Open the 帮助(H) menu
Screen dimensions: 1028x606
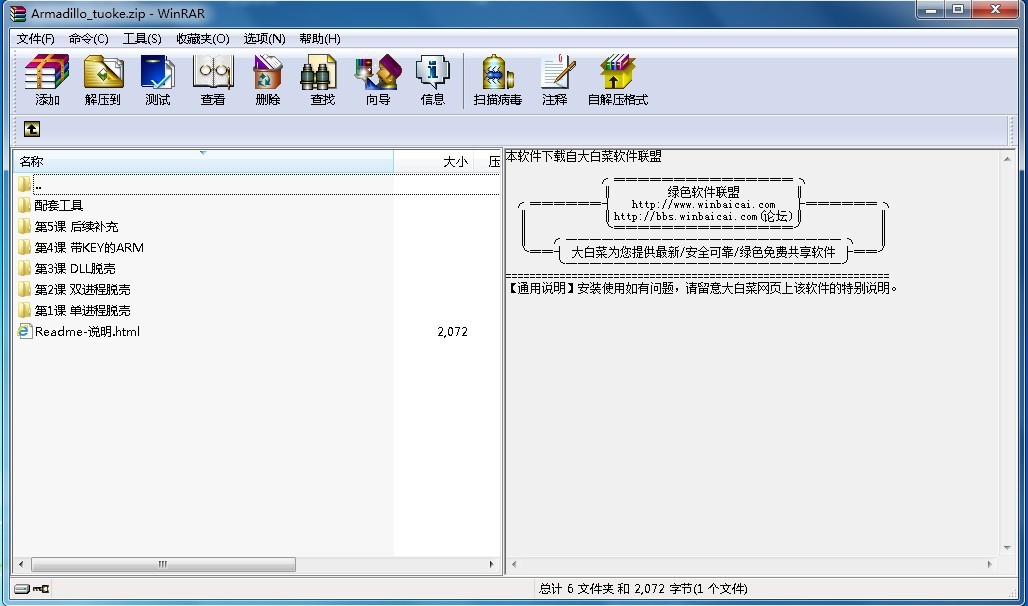[x=319, y=38]
